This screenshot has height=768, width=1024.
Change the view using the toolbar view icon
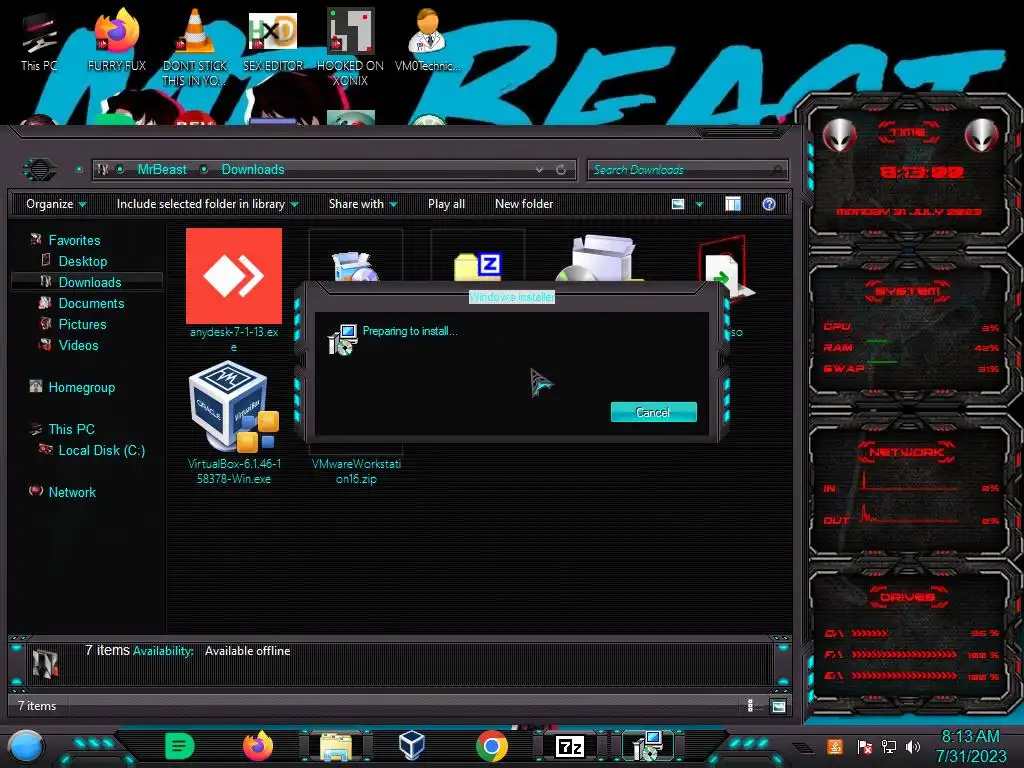(x=678, y=204)
